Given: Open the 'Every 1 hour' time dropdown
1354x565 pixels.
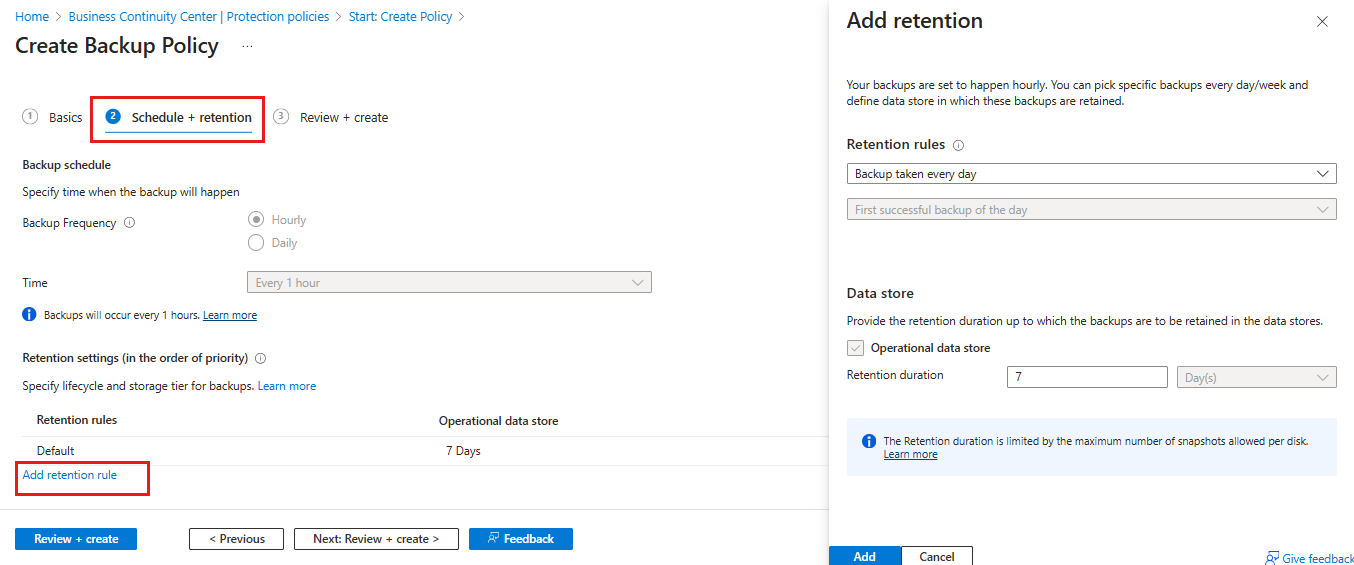Looking at the screenshot, I should [449, 283].
